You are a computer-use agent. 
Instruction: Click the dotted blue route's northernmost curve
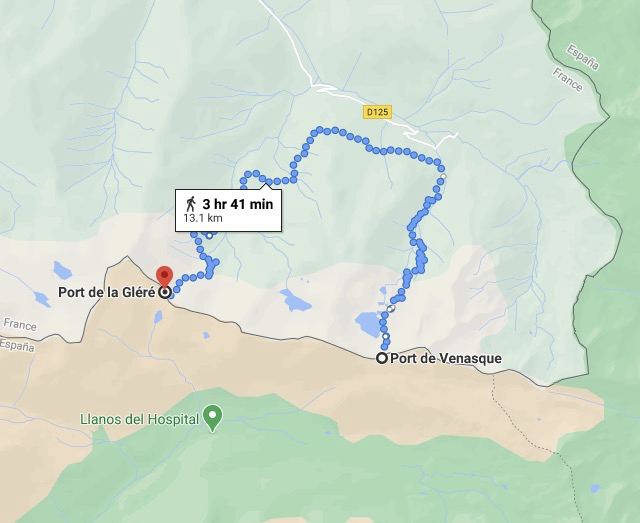point(327,131)
